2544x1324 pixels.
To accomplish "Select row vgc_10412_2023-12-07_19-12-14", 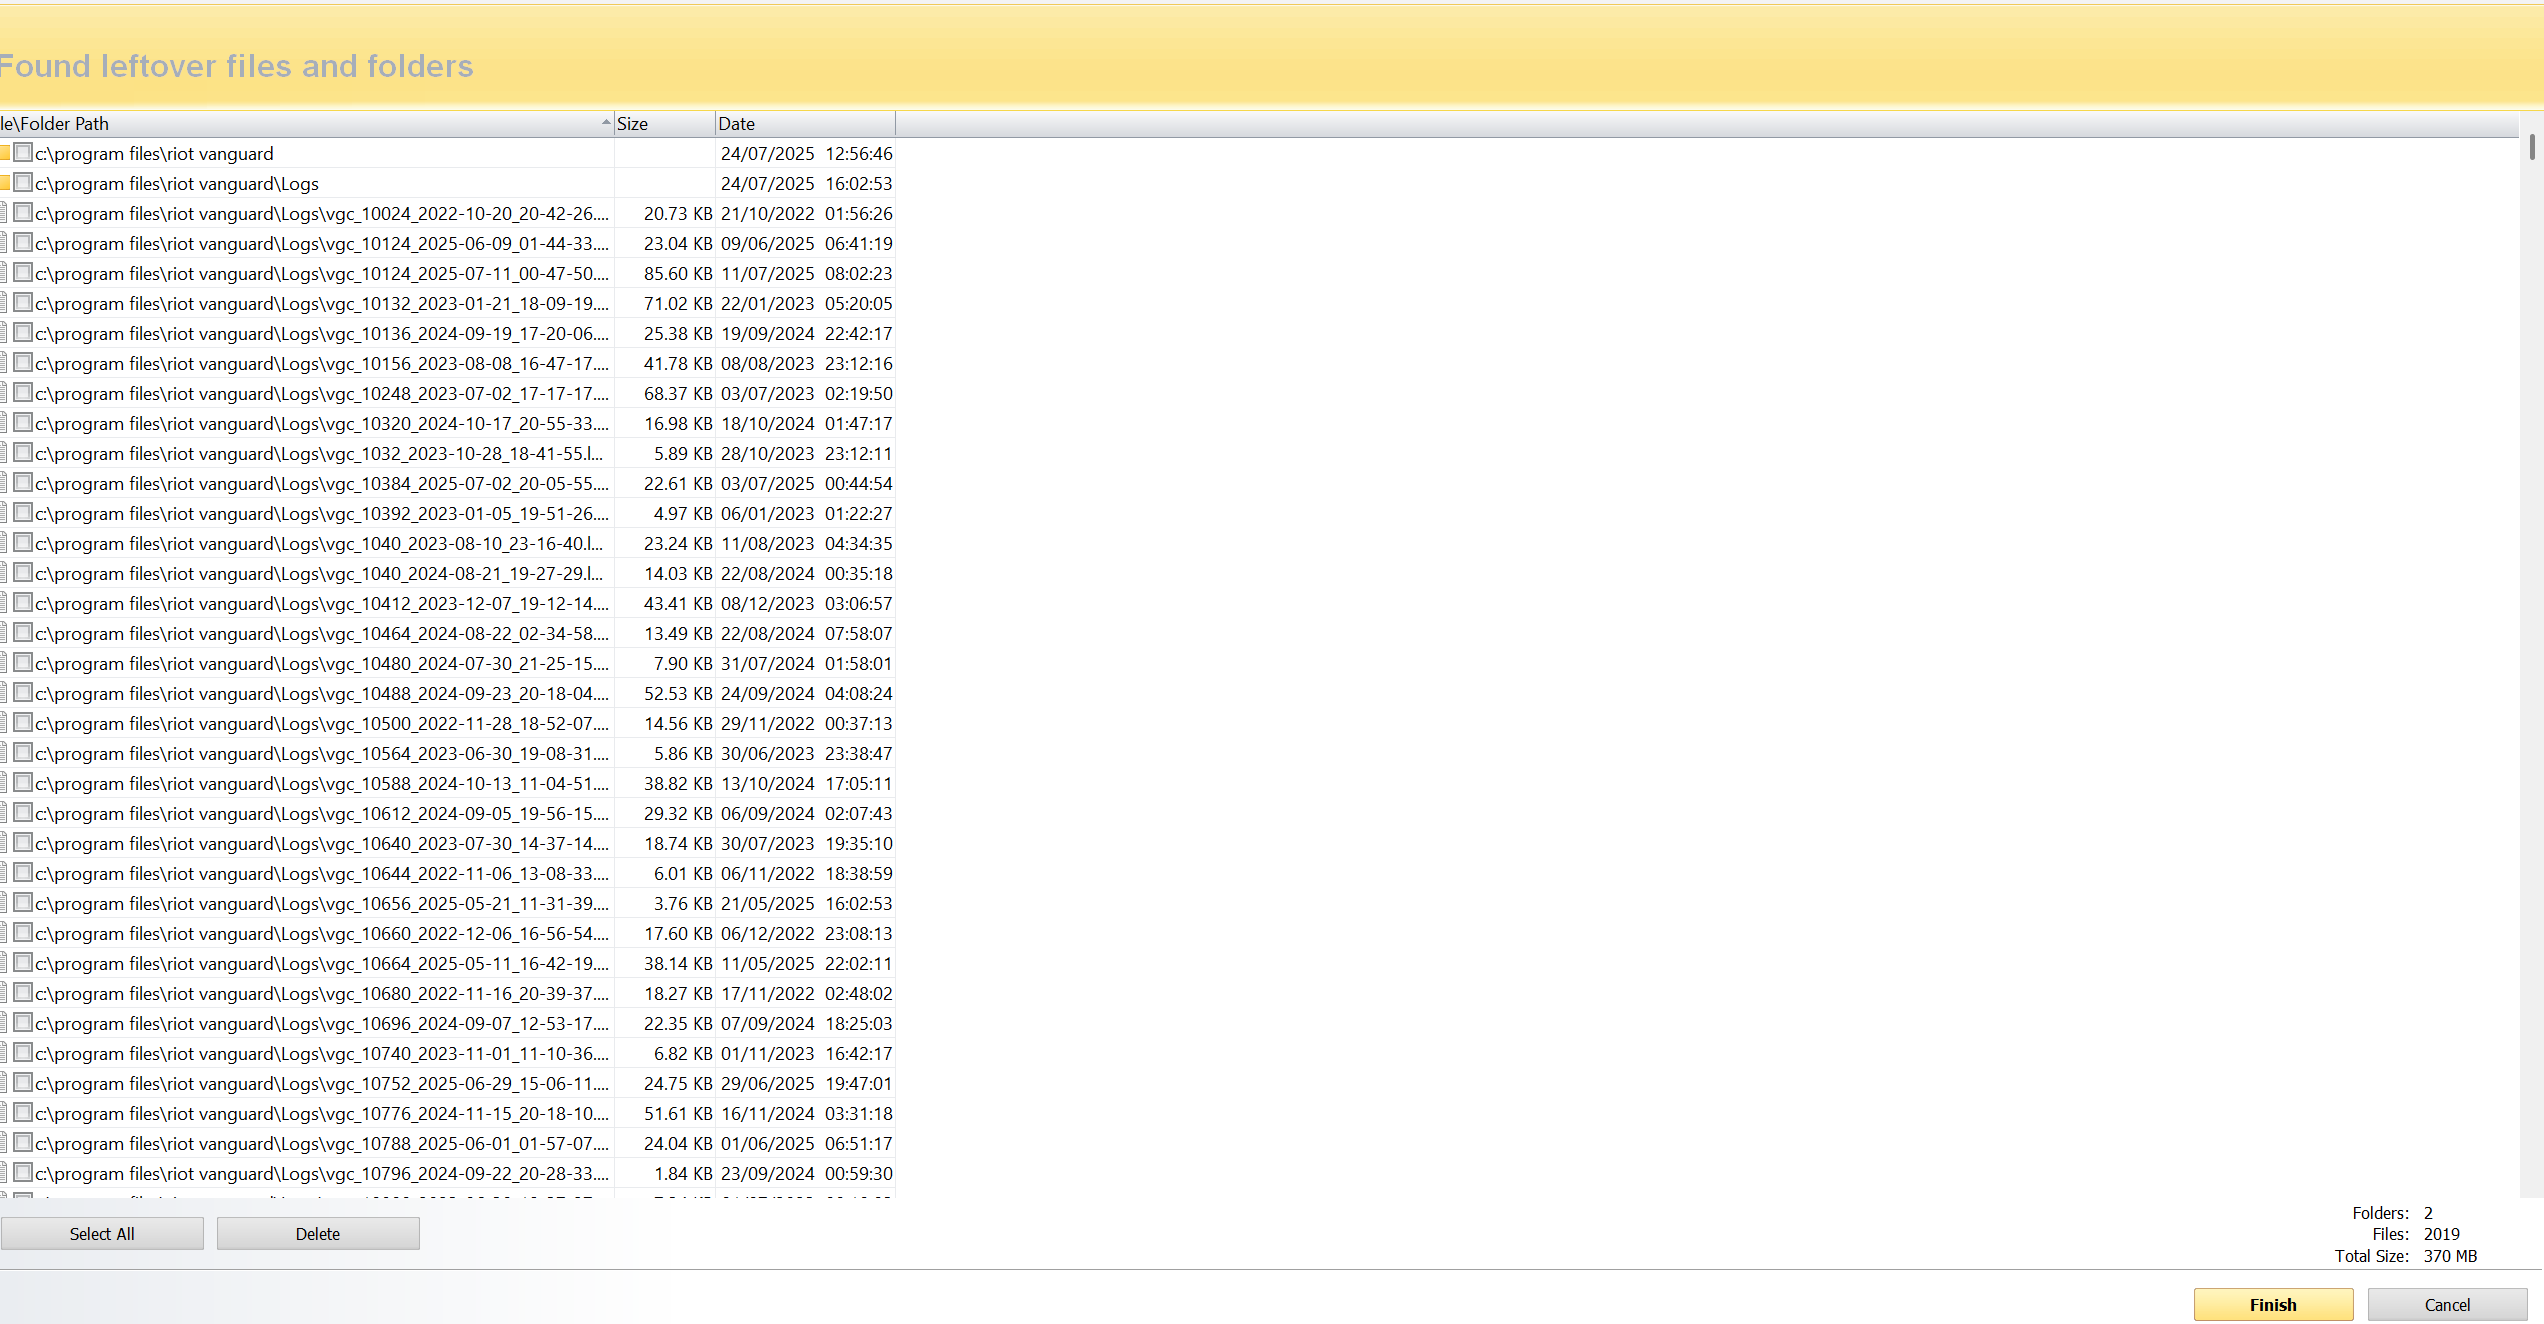I will tap(447, 603).
